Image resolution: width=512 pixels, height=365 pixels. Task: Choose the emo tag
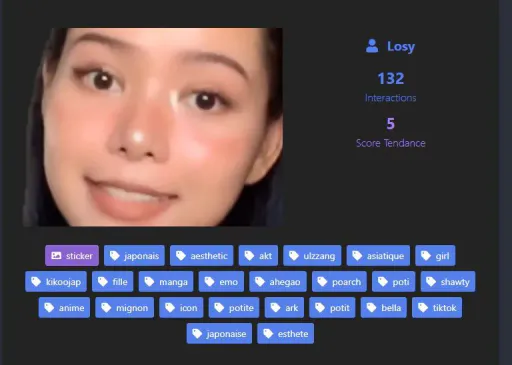click(x=221, y=282)
